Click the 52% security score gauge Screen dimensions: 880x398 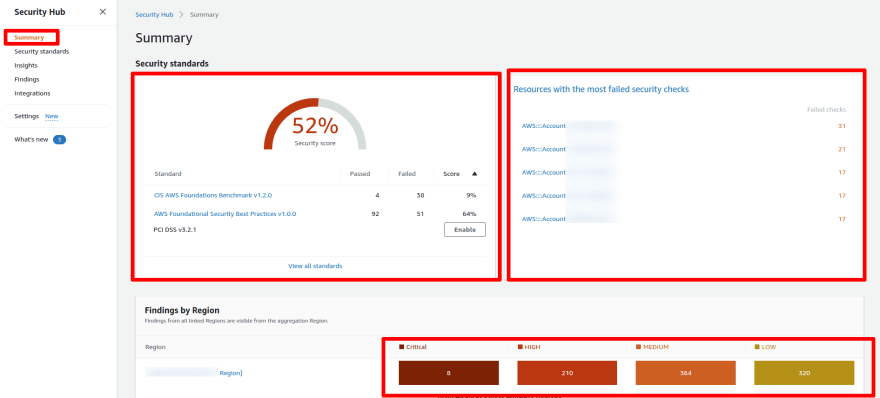tap(315, 124)
